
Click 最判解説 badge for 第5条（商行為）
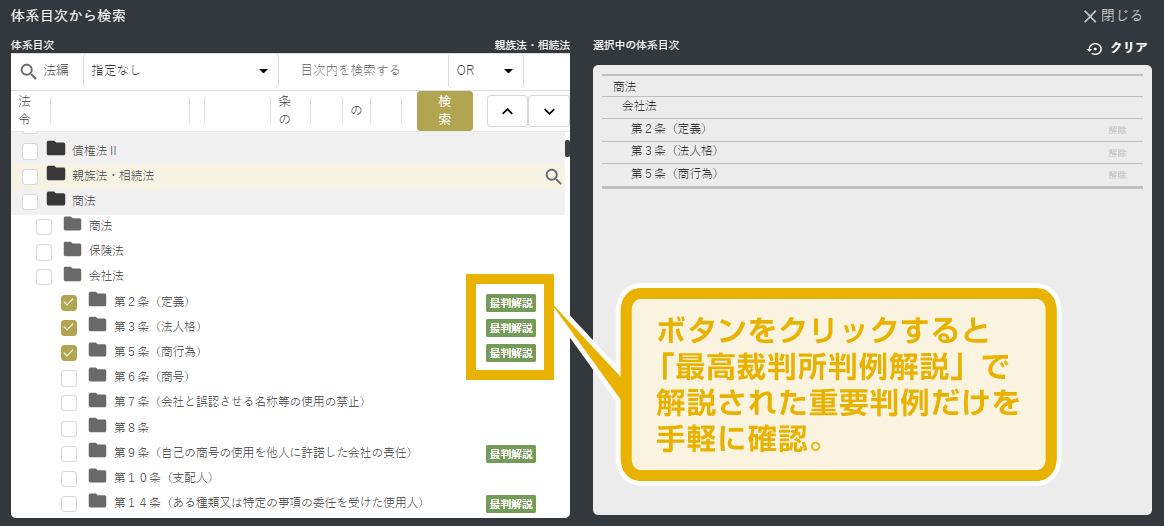coord(510,353)
